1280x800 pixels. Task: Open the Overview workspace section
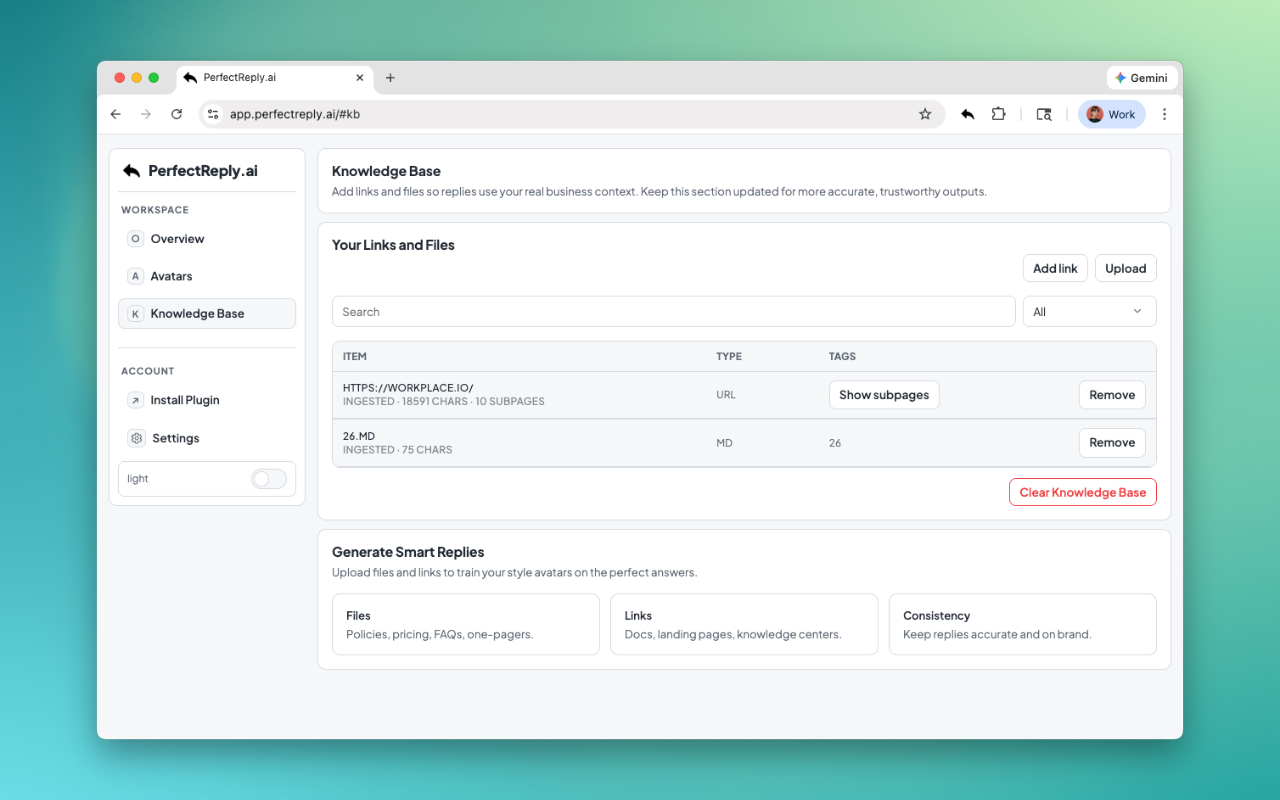(x=177, y=239)
